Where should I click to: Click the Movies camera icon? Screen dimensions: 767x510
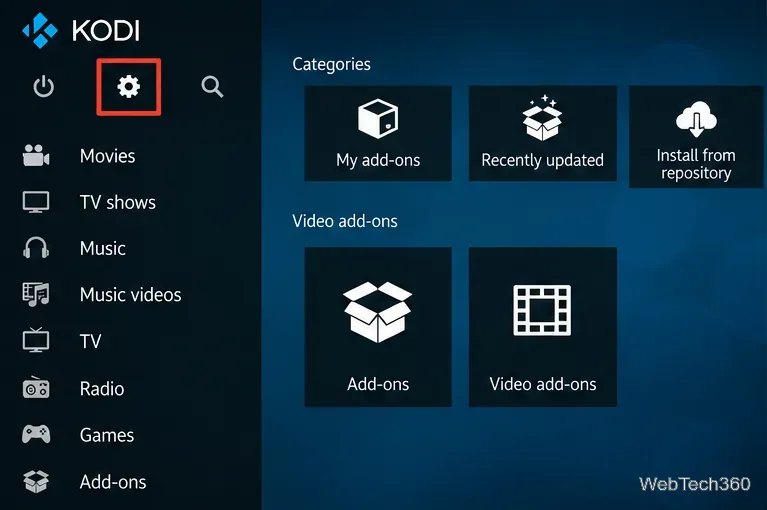(36, 156)
